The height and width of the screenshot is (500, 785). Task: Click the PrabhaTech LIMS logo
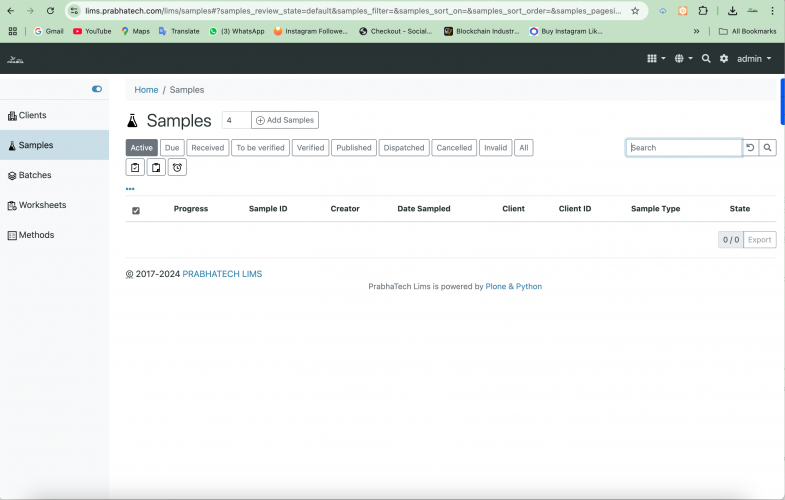[16, 59]
